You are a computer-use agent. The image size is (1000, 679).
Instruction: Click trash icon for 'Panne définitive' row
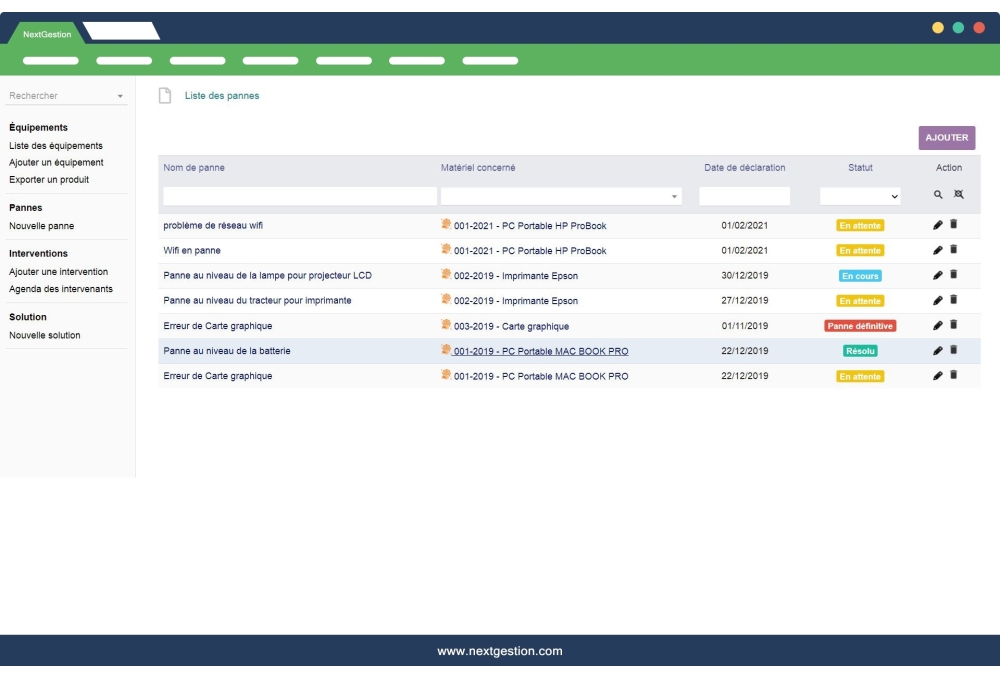953,325
